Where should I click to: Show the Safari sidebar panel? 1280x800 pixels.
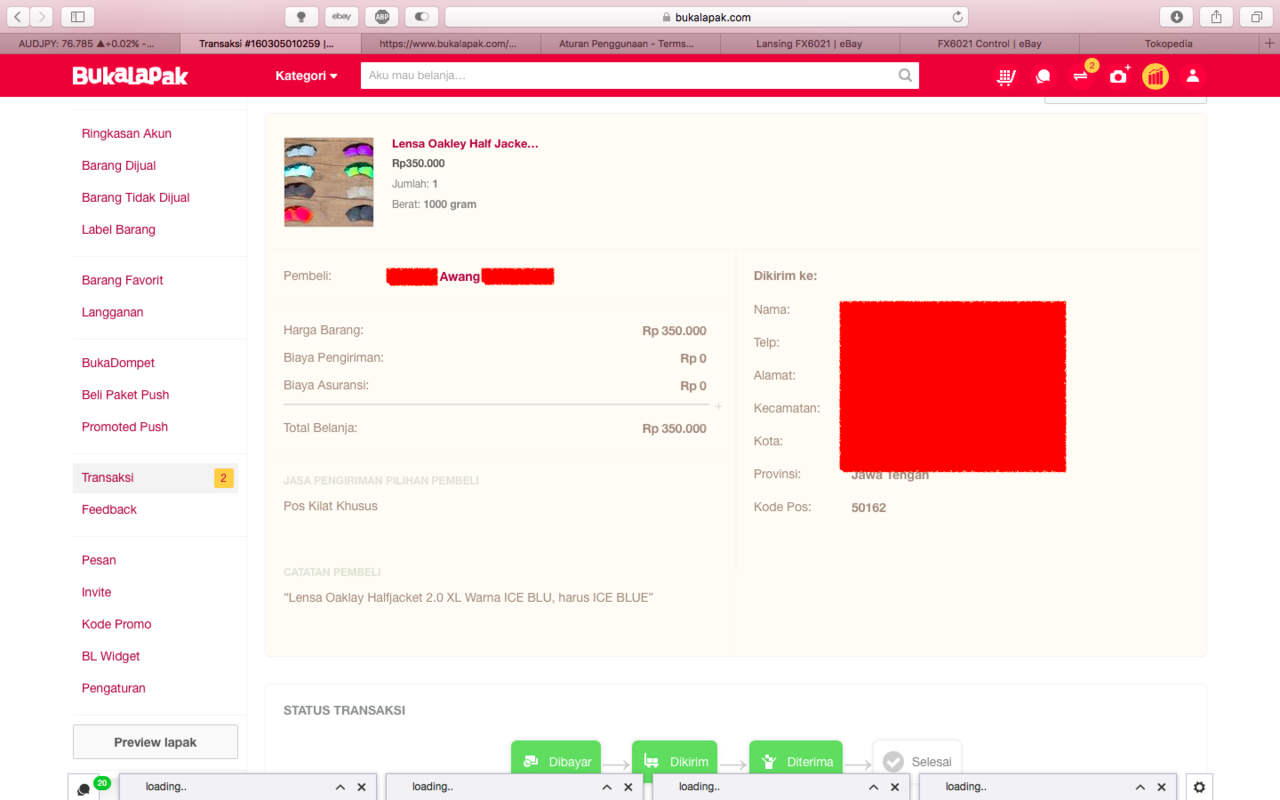76,16
